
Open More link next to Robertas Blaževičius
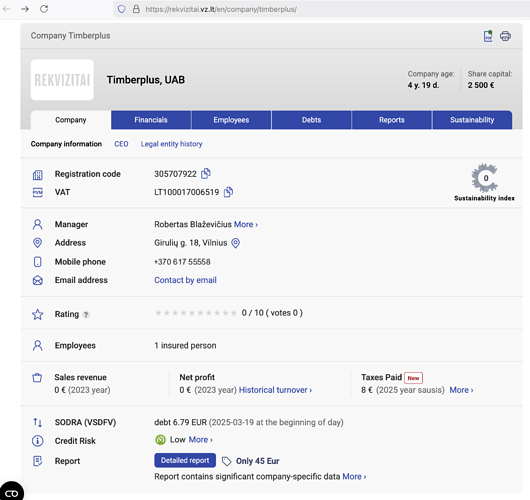tap(246, 224)
